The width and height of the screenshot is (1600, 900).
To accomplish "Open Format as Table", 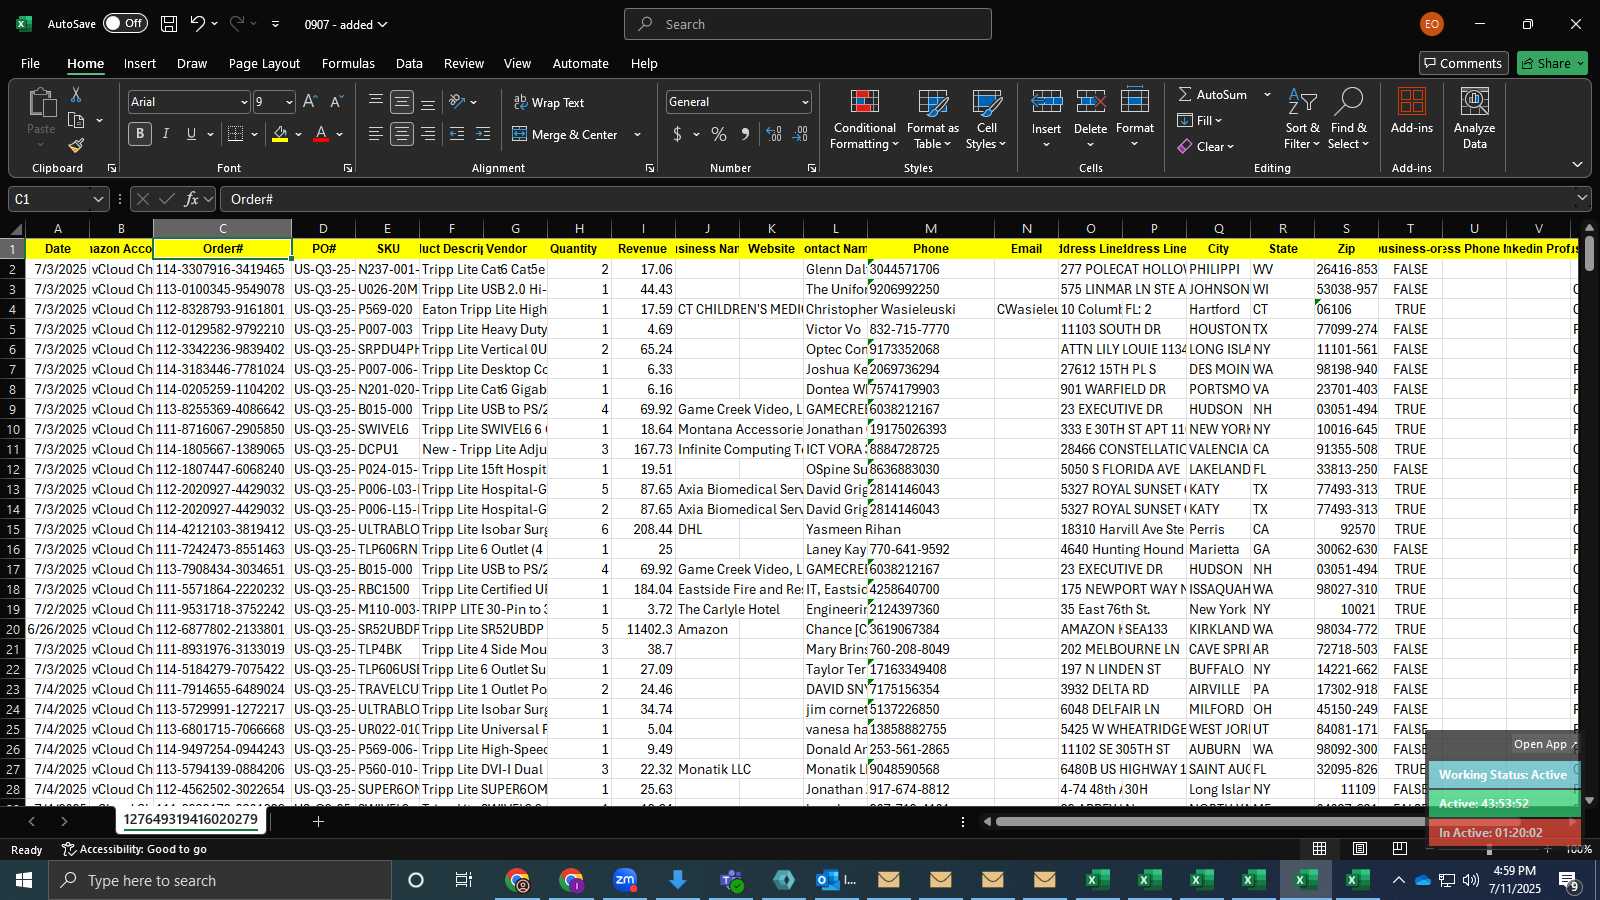I will click(x=932, y=119).
